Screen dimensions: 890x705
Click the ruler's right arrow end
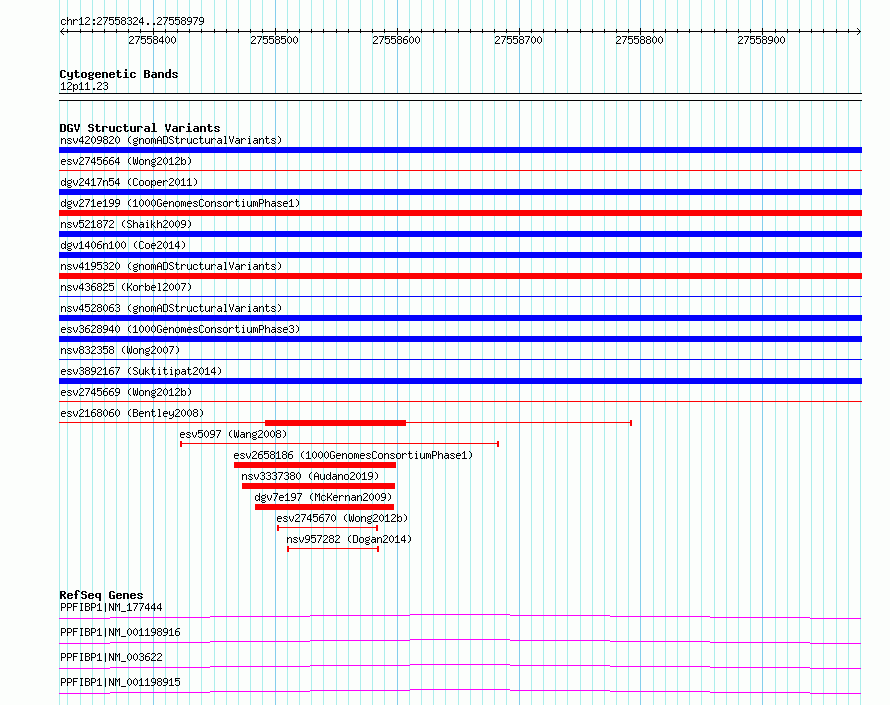(x=859, y=32)
